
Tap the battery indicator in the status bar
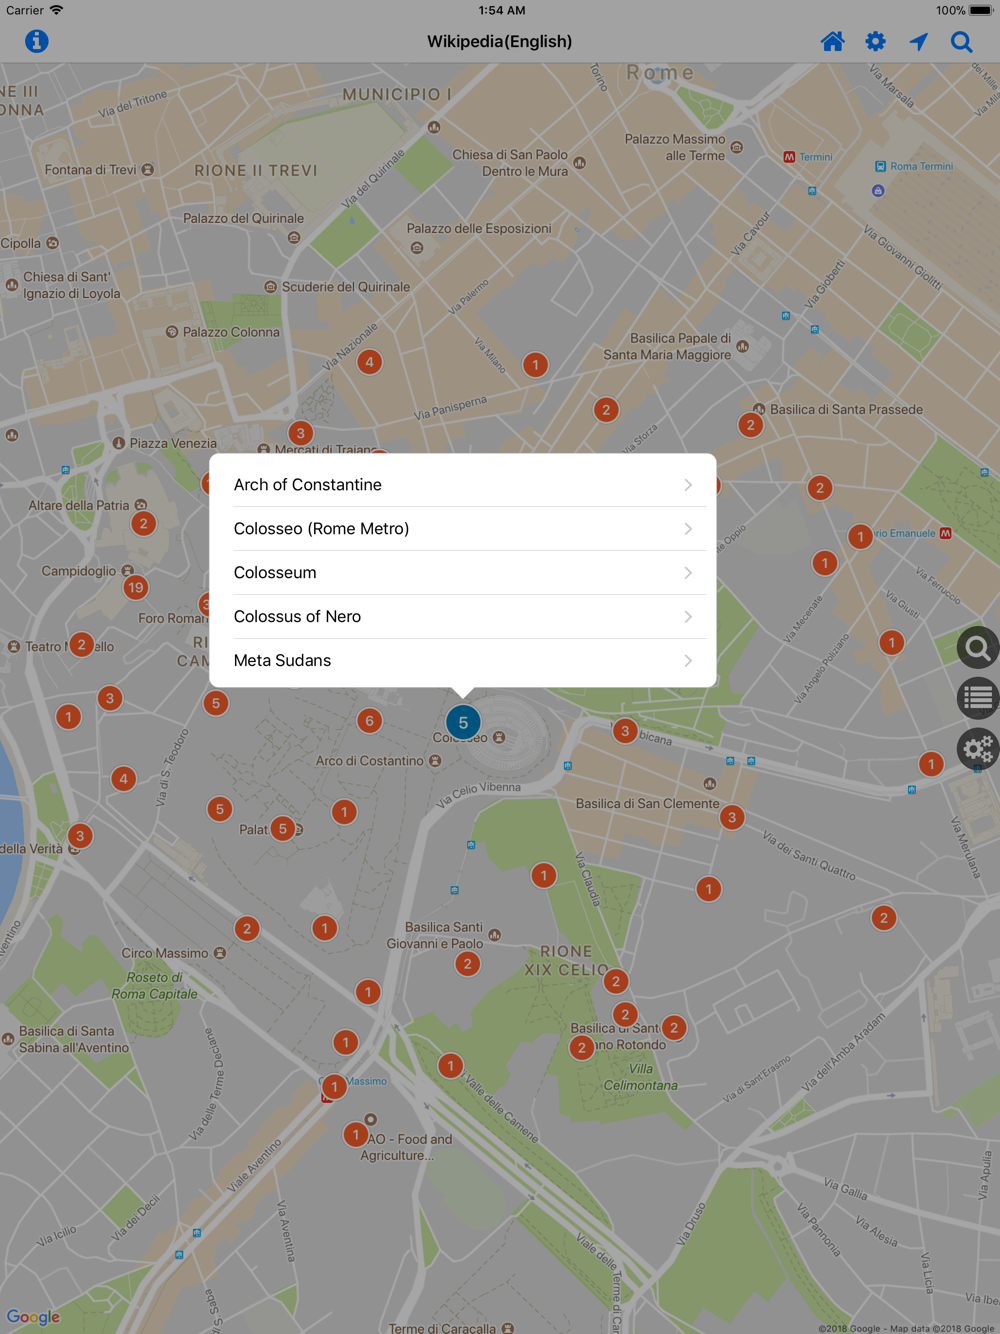[x=980, y=11]
